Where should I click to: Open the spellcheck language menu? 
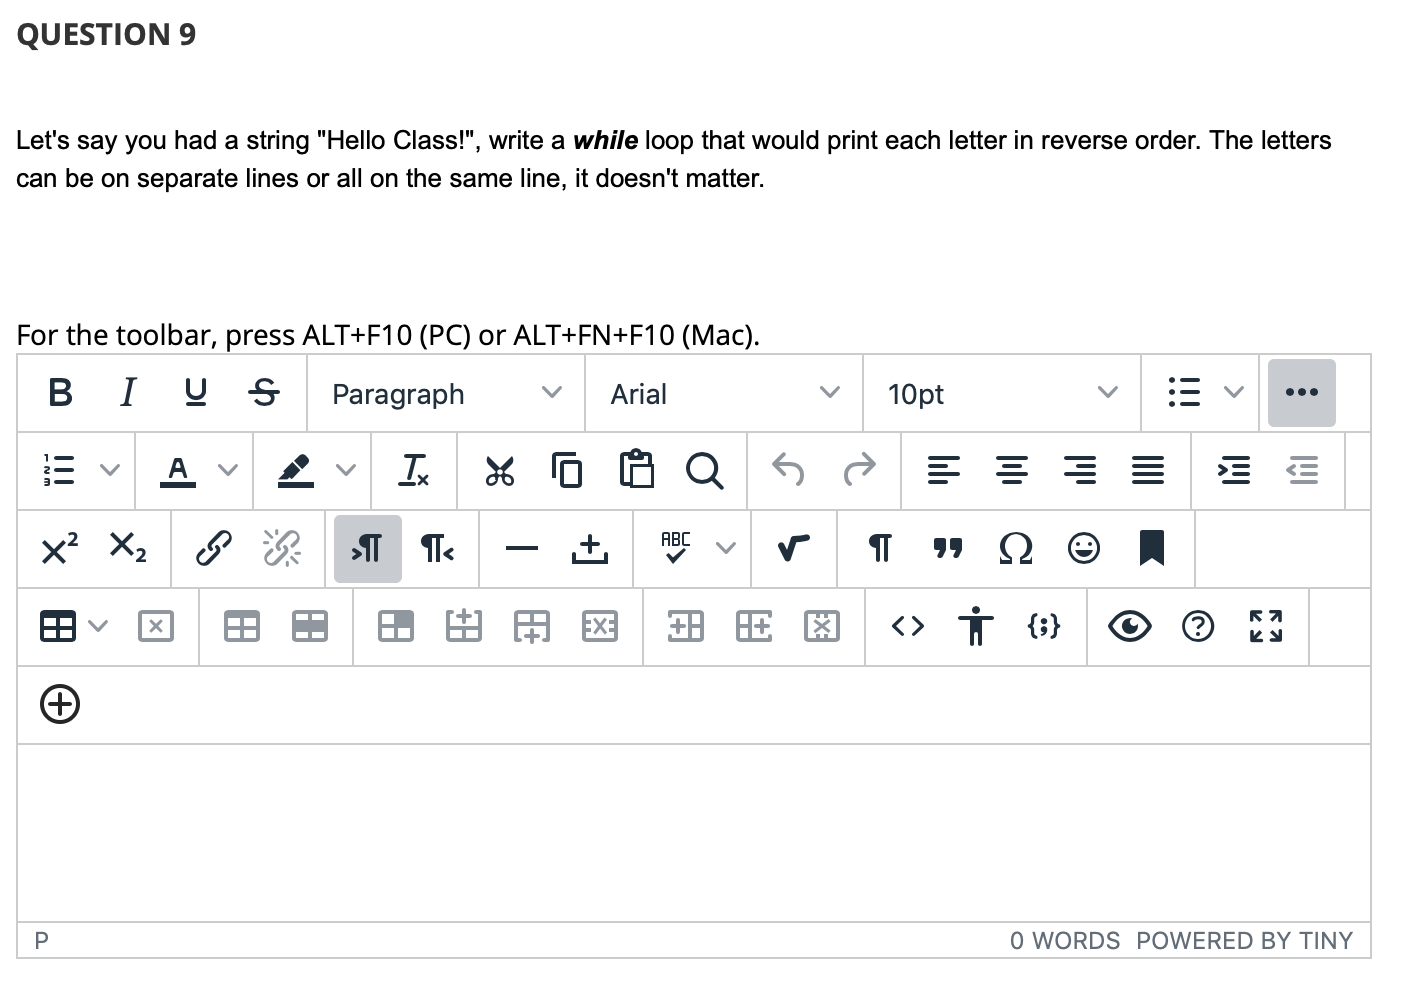point(726,548)
